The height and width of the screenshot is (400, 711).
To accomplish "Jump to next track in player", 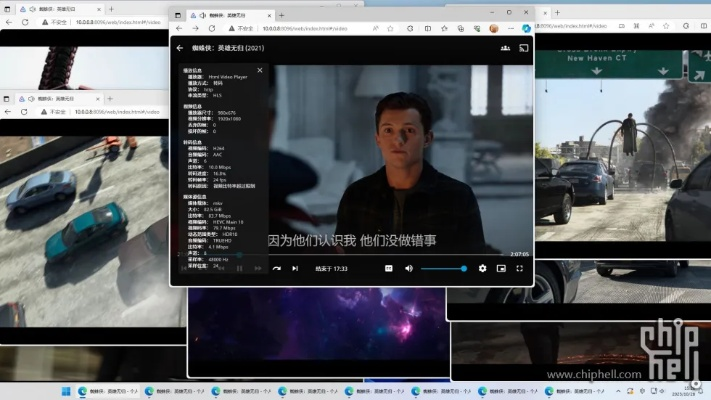I will pos(295,268).
